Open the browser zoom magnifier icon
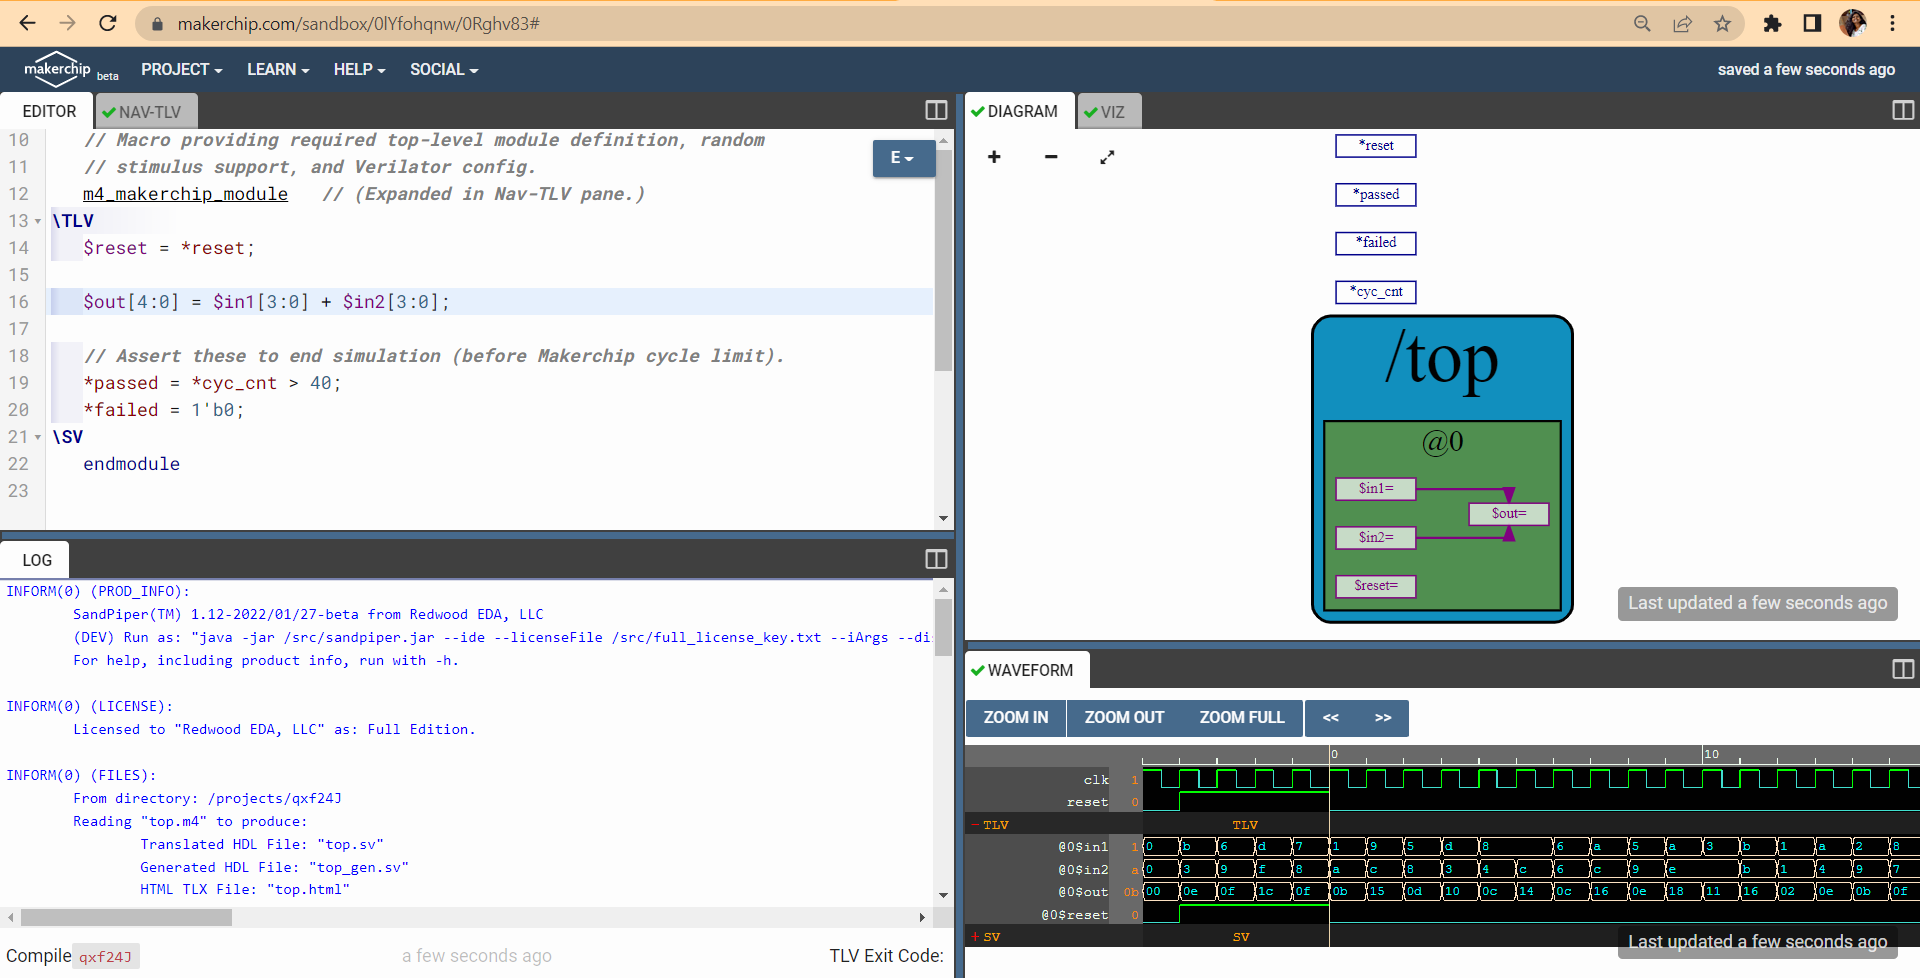The width and height of the screenshot is (1920, 978). click(x=1642, y=23)
